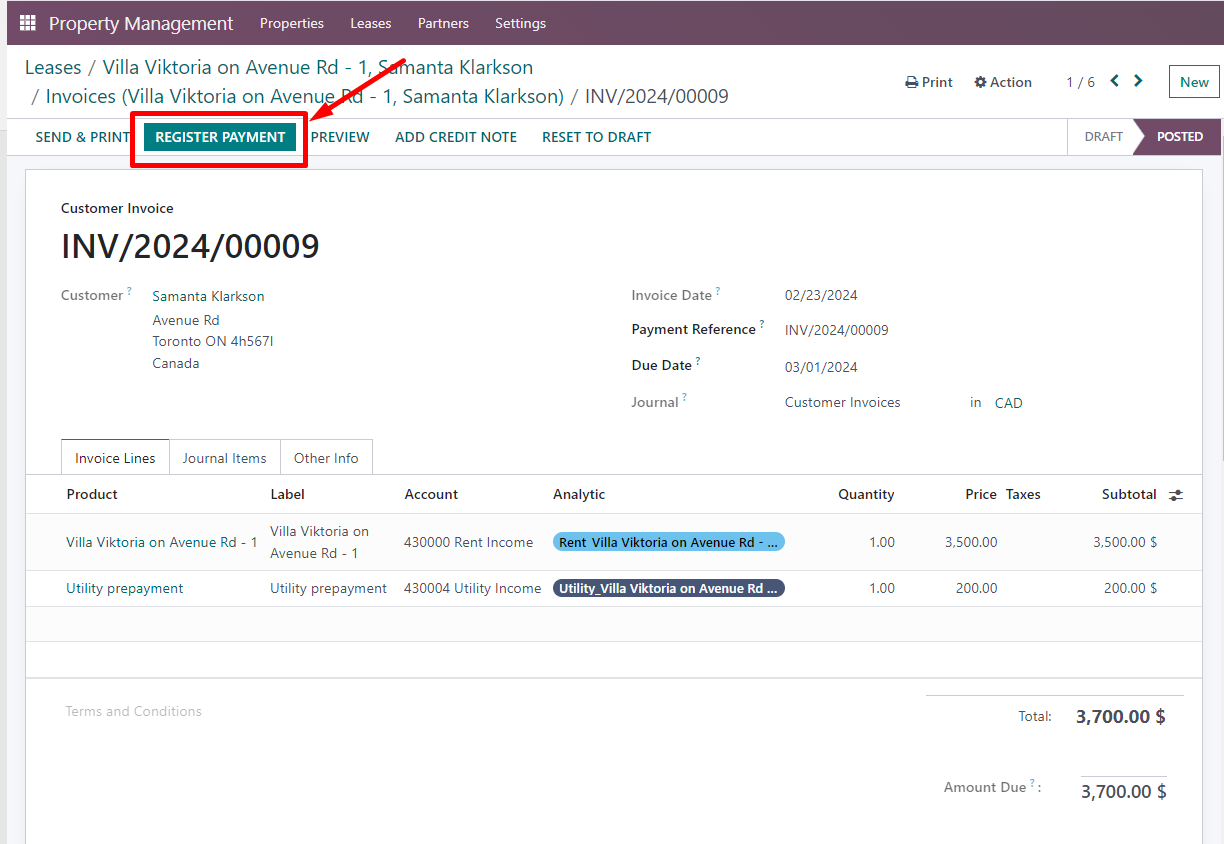Switch to the Other Info tab

click(326, 458)
